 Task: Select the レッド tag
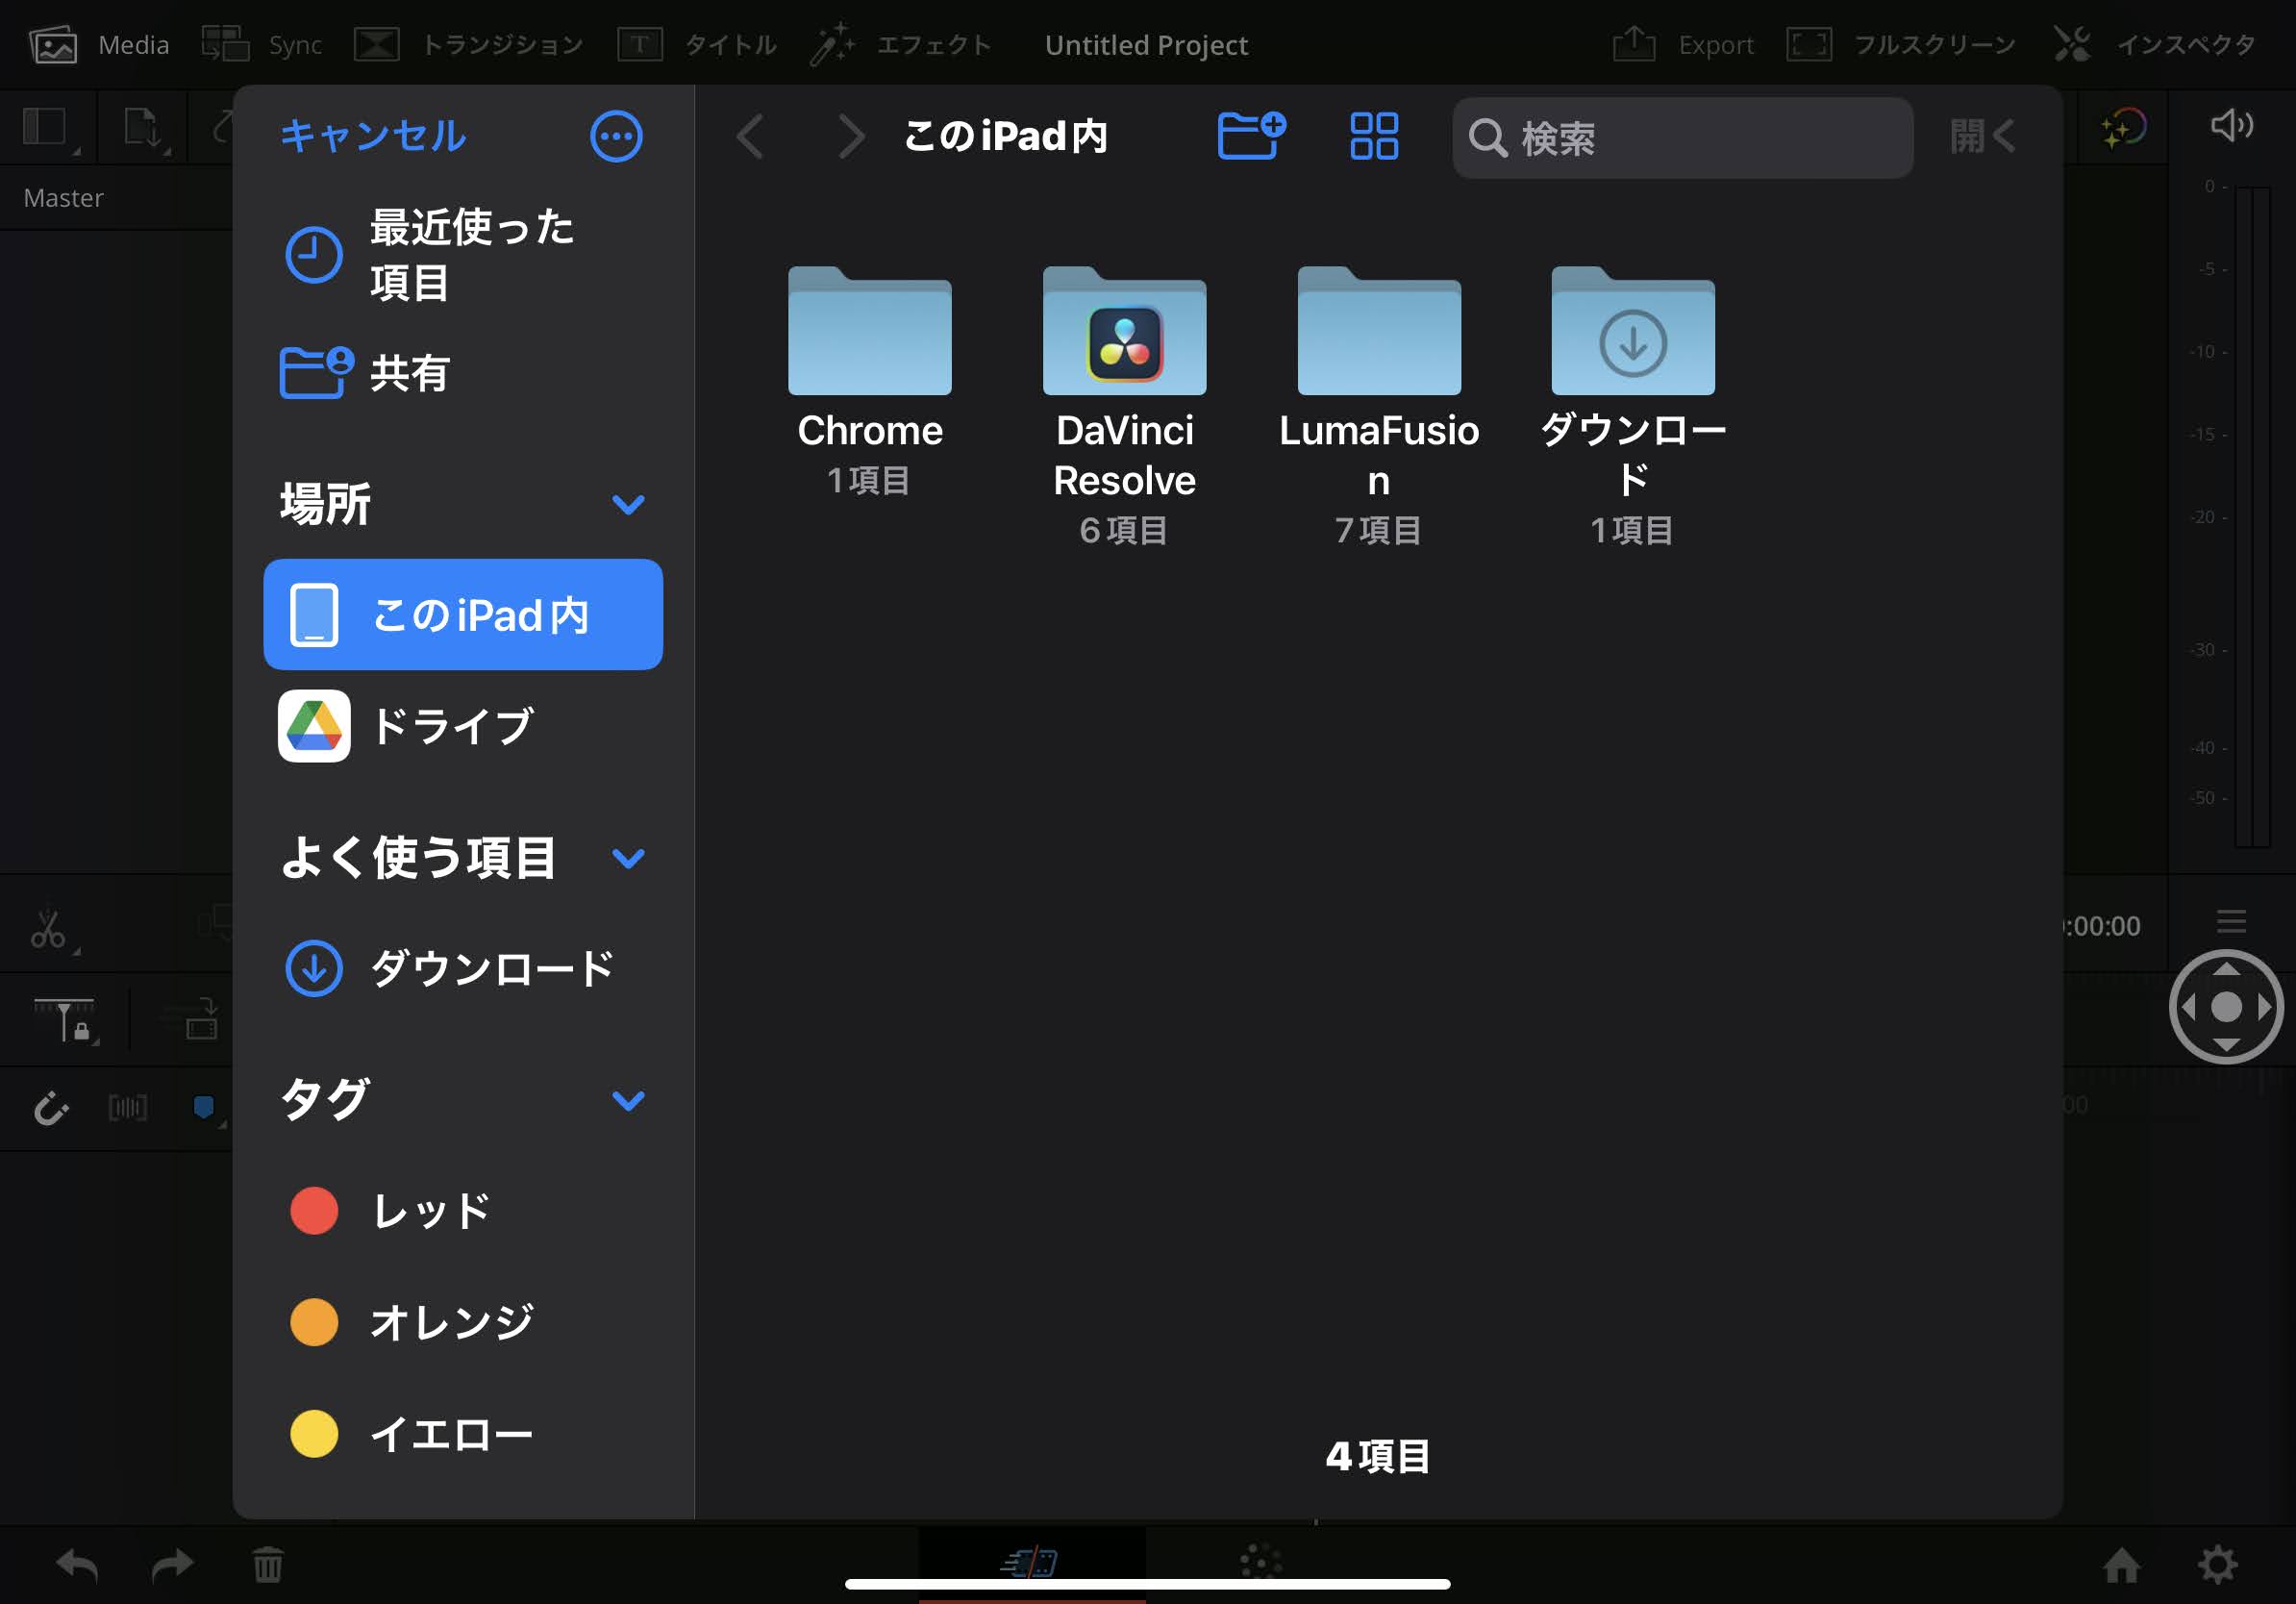point(430,1211)
